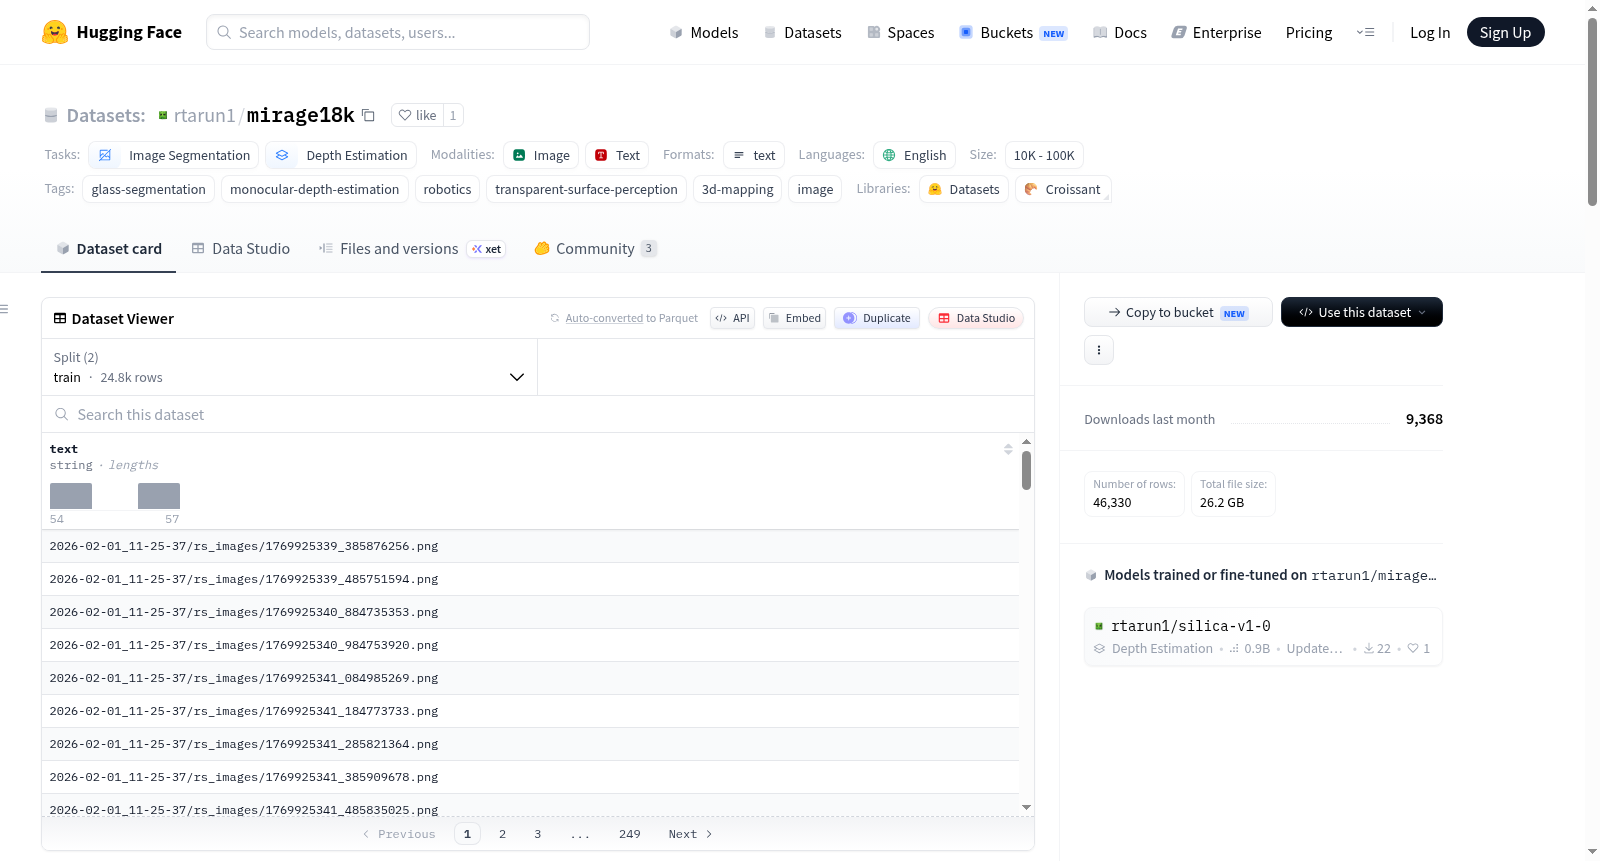Viewport: 1600px width, 861px height.
Task: Like the mirage18k dataset
Action: point(417,115)
